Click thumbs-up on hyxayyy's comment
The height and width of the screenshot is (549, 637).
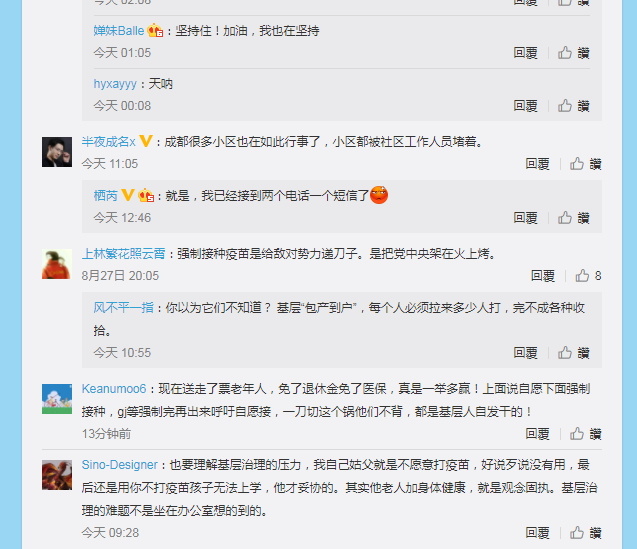[573, 106]
